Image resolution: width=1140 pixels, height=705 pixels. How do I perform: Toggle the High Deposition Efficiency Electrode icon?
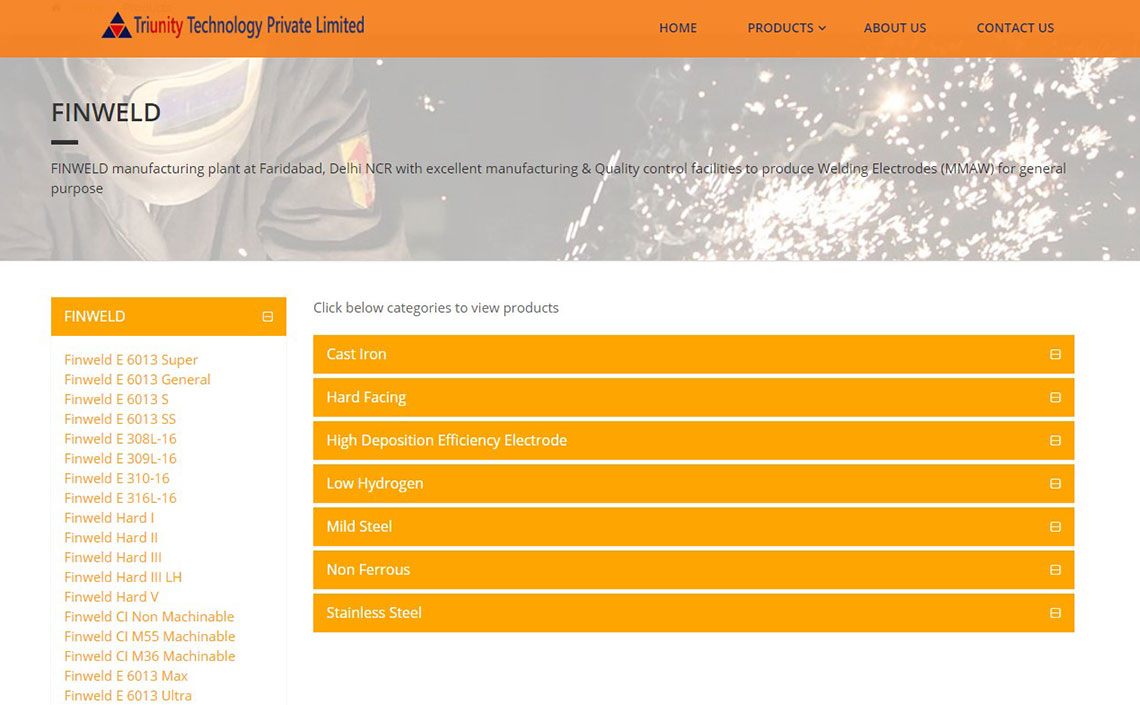(1055, 440)
